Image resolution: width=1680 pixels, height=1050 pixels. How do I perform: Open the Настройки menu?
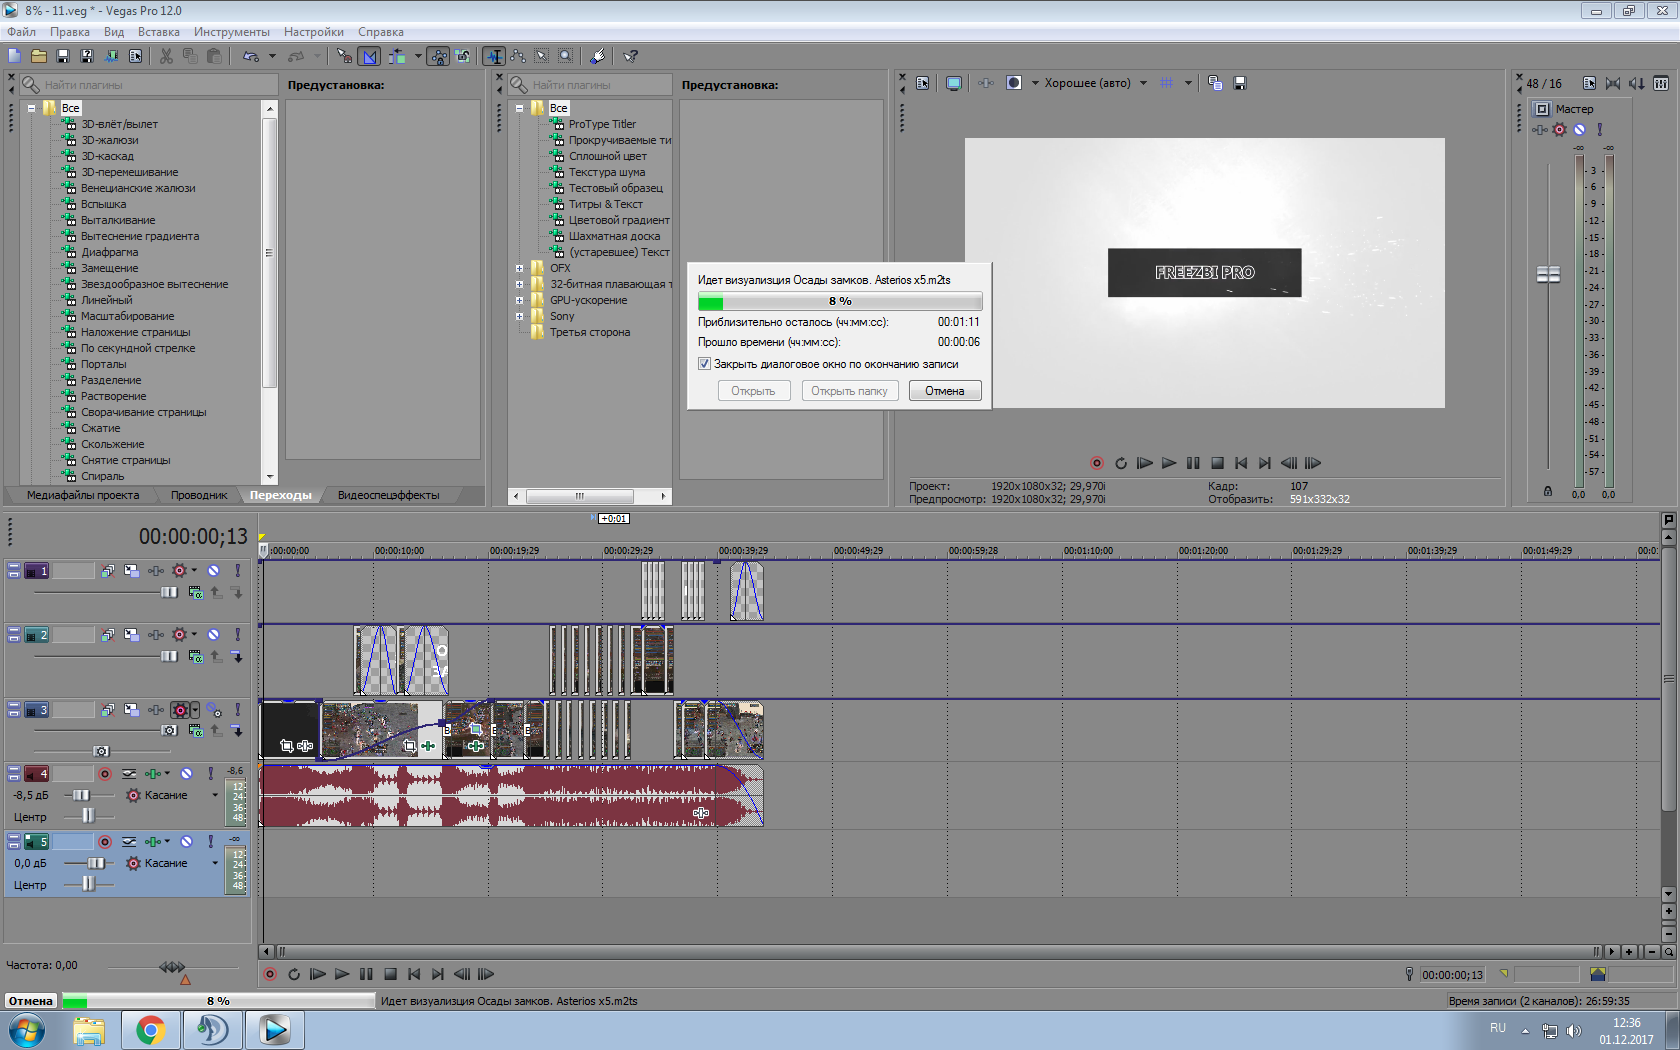[x=314, y=32]
